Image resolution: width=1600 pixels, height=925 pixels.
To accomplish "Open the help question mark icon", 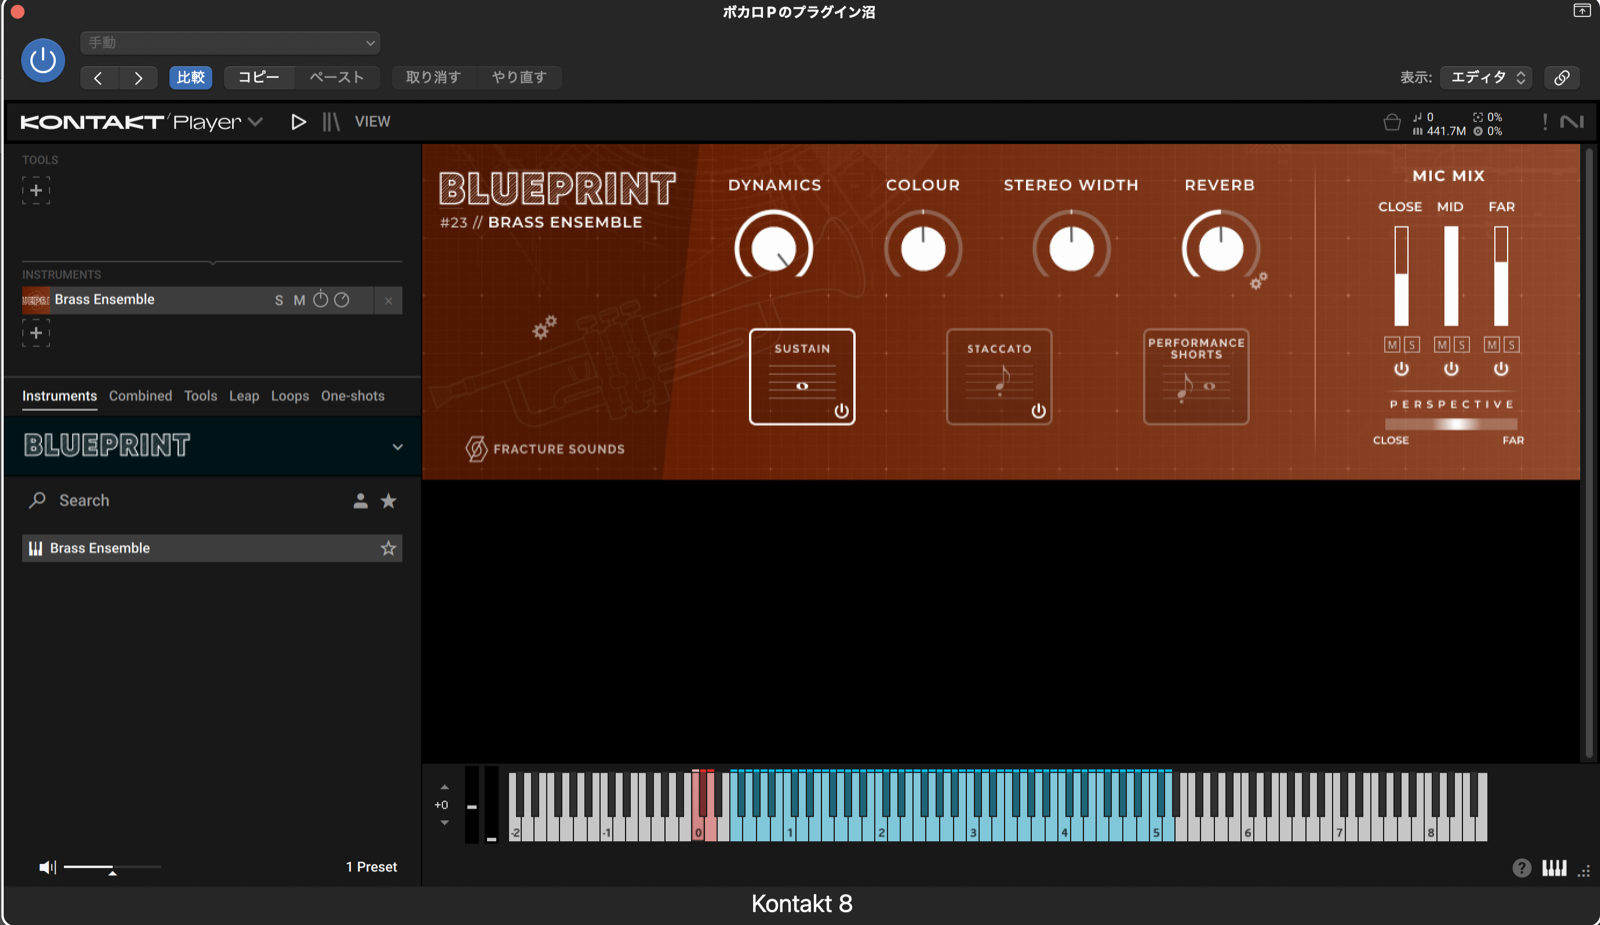I will [1521, 868].
